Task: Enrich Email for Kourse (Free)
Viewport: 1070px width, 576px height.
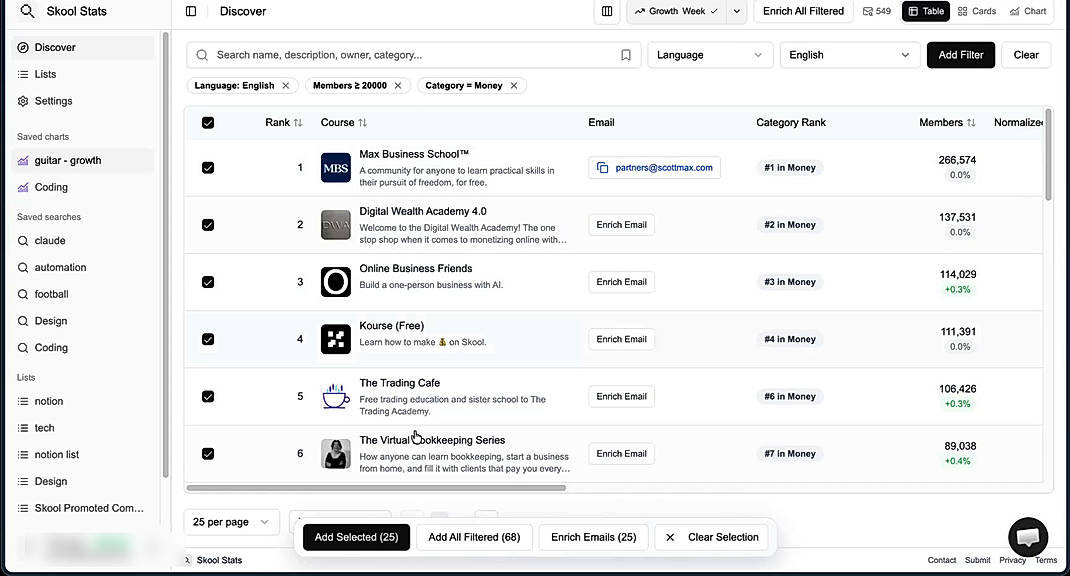Action: coord(622,339)
